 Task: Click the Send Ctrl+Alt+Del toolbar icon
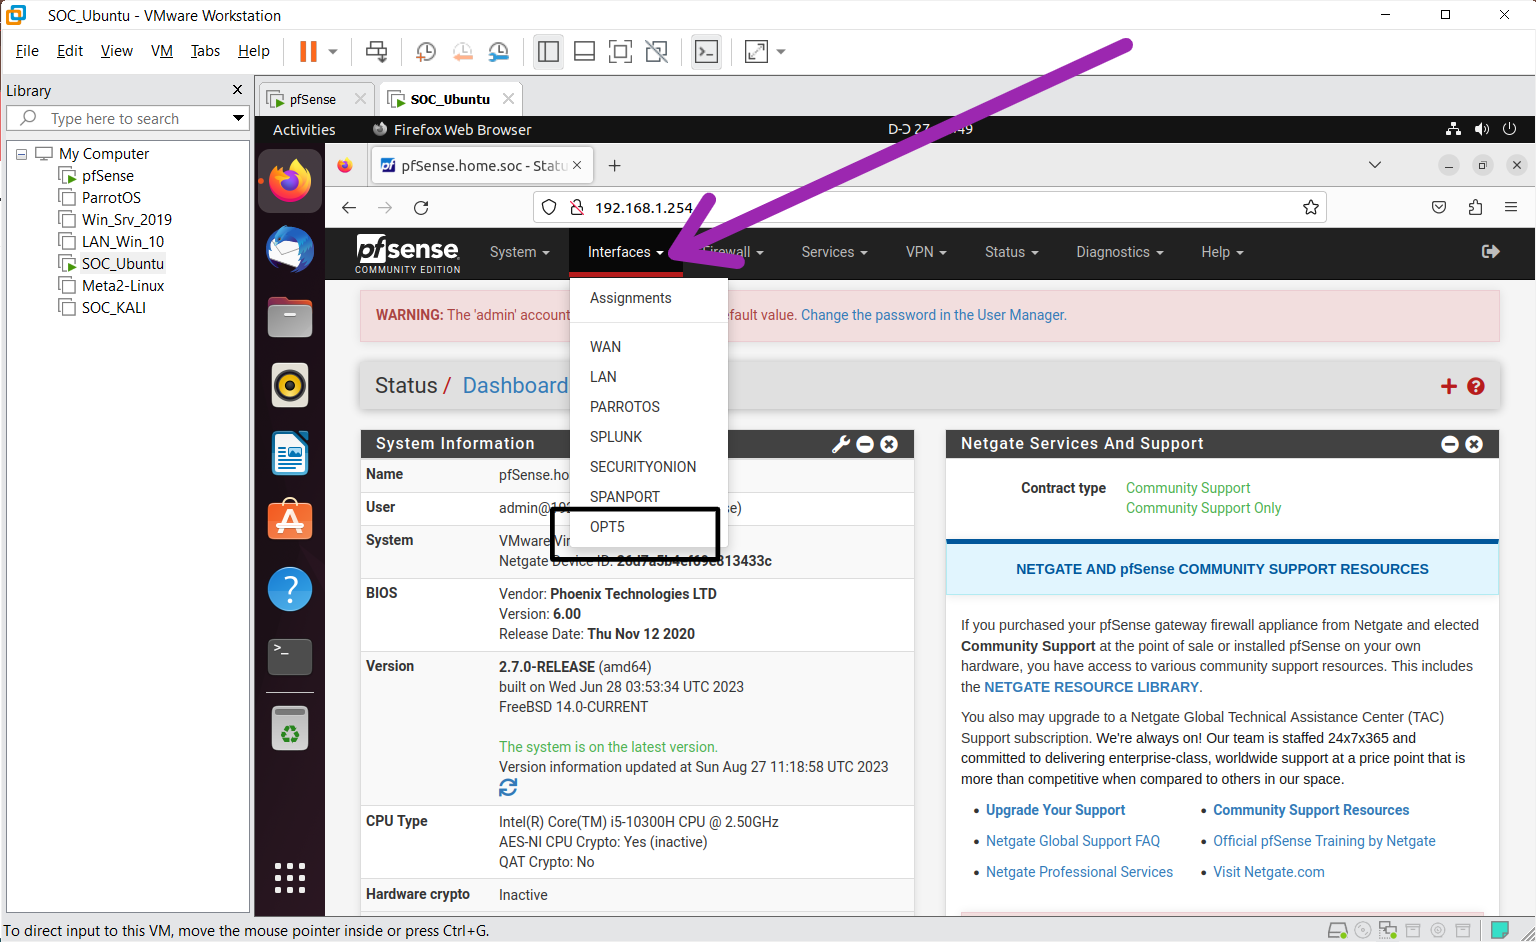[x=376, y=51]
